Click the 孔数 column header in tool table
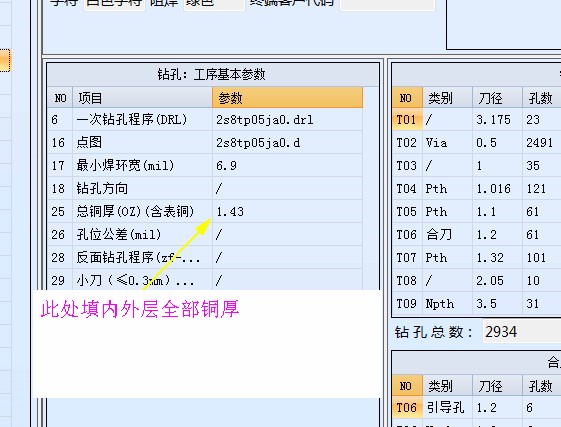Image resolution: width=561 pixels, height=427 pixels. 542,98
